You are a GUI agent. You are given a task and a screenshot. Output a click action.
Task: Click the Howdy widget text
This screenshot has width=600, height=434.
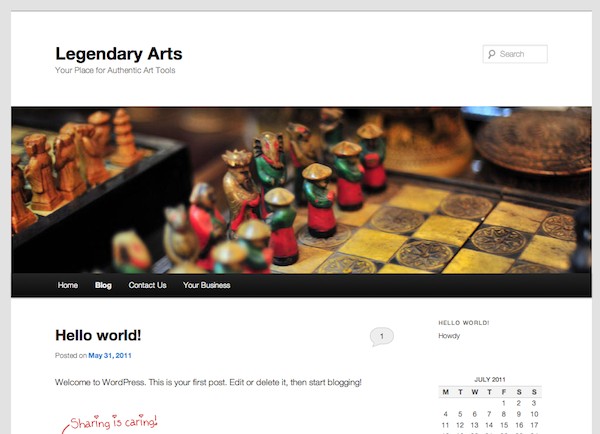tap(449, 336)
